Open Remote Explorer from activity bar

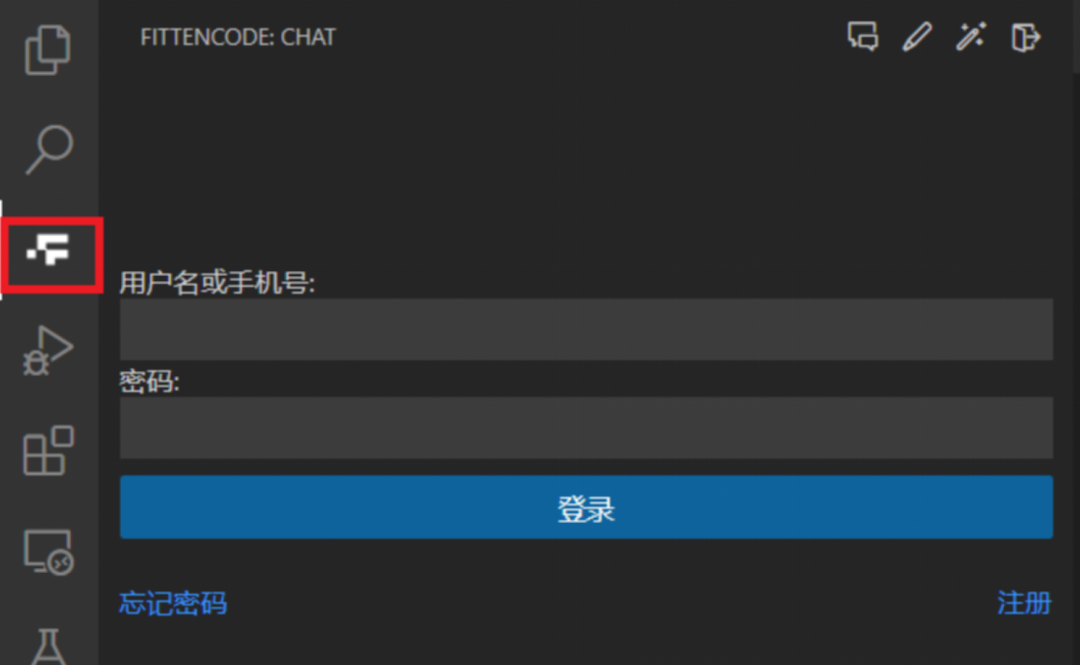(48, 551)
